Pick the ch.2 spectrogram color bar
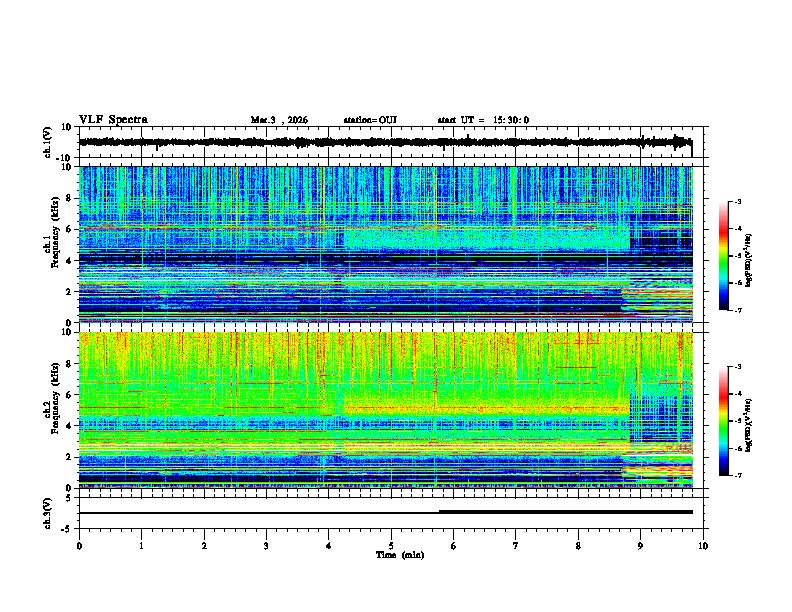This screenshot has width=792, height=612. (724, 421)
